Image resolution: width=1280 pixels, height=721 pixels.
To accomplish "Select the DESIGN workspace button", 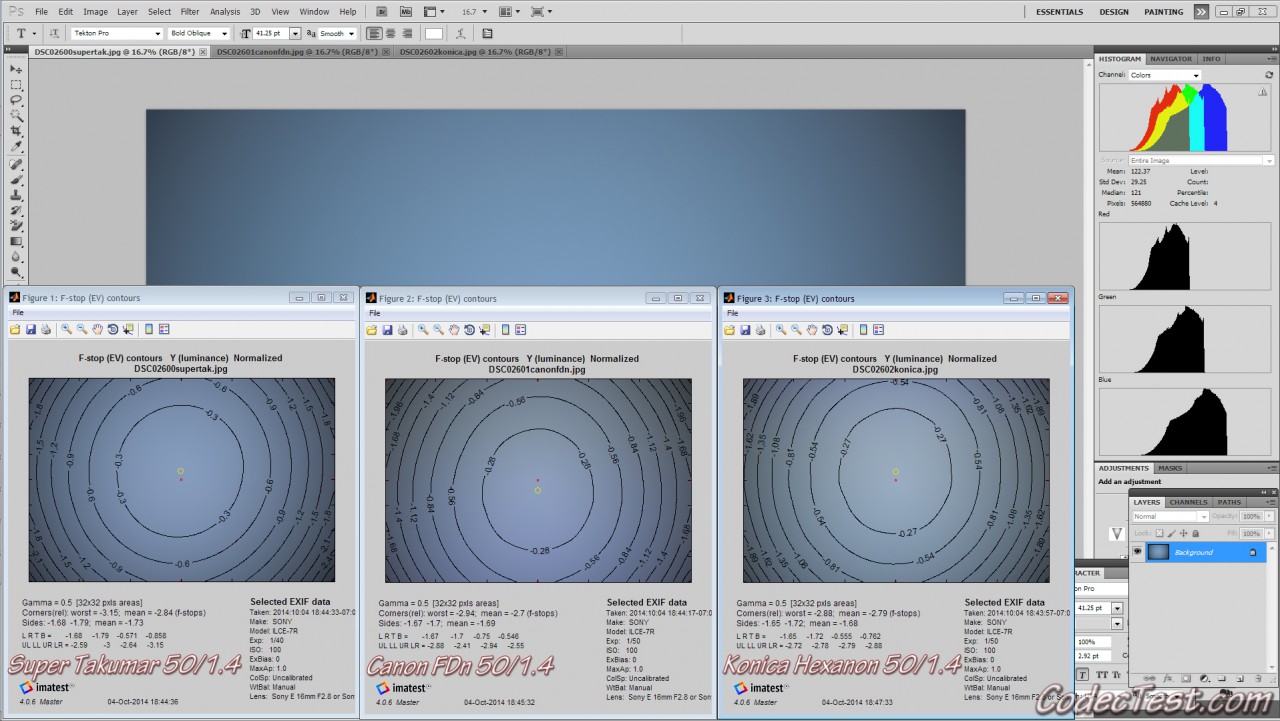I will pyautogui.click(x=1114, y=12).
